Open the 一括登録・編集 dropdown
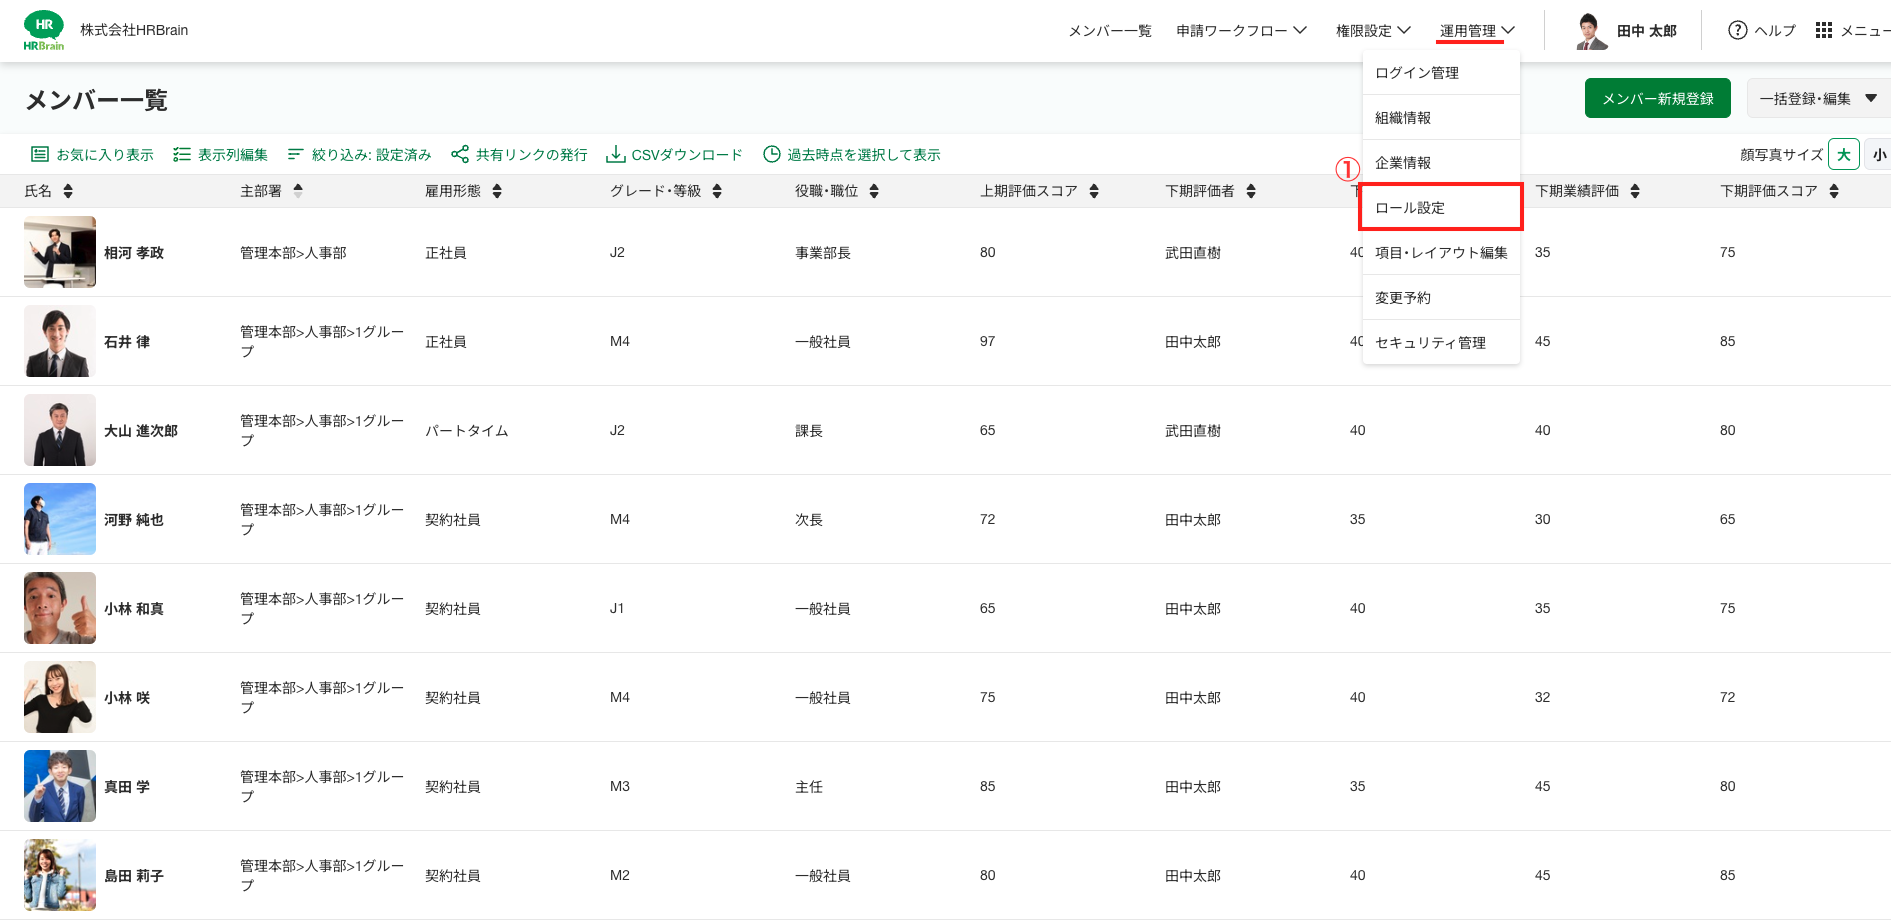Viewport: 1891px width, 923px height. 1818,98
